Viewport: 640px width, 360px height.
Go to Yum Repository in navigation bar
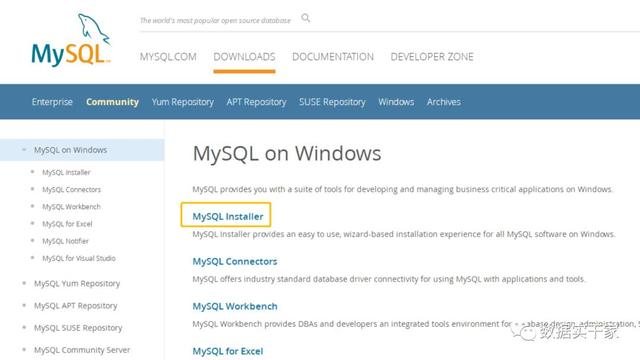coord(182,102)
